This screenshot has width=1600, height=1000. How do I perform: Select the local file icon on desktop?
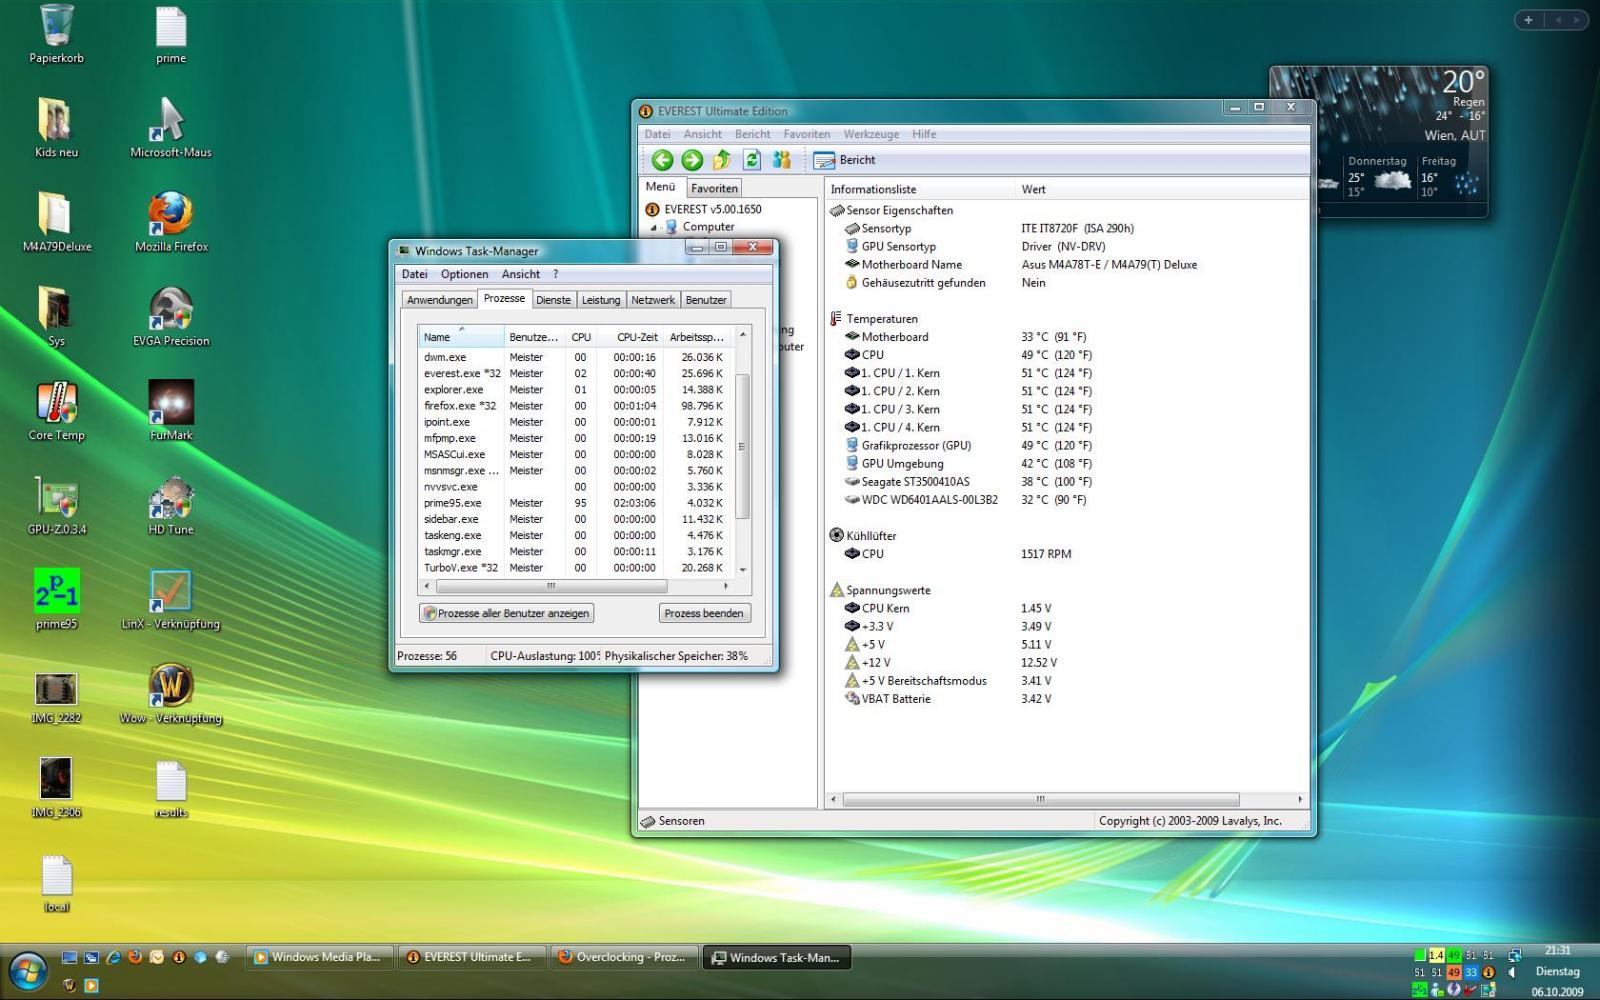click(56, 883)
